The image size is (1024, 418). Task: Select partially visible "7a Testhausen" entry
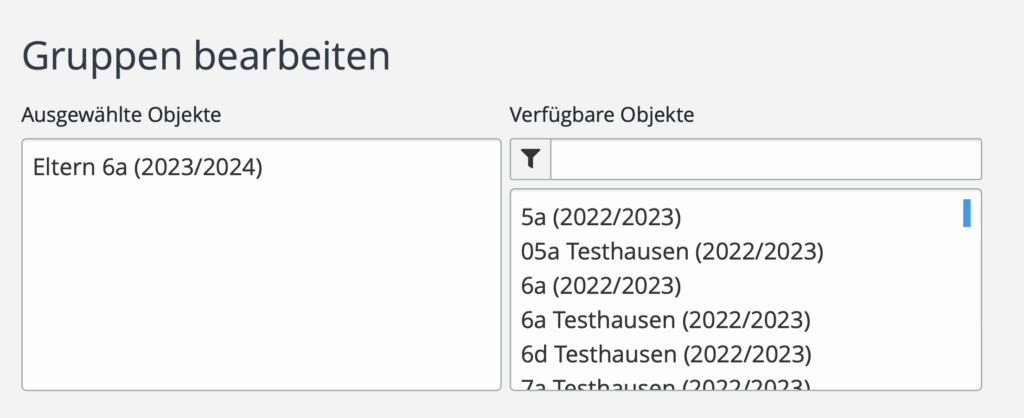click(x=665, y=385)
